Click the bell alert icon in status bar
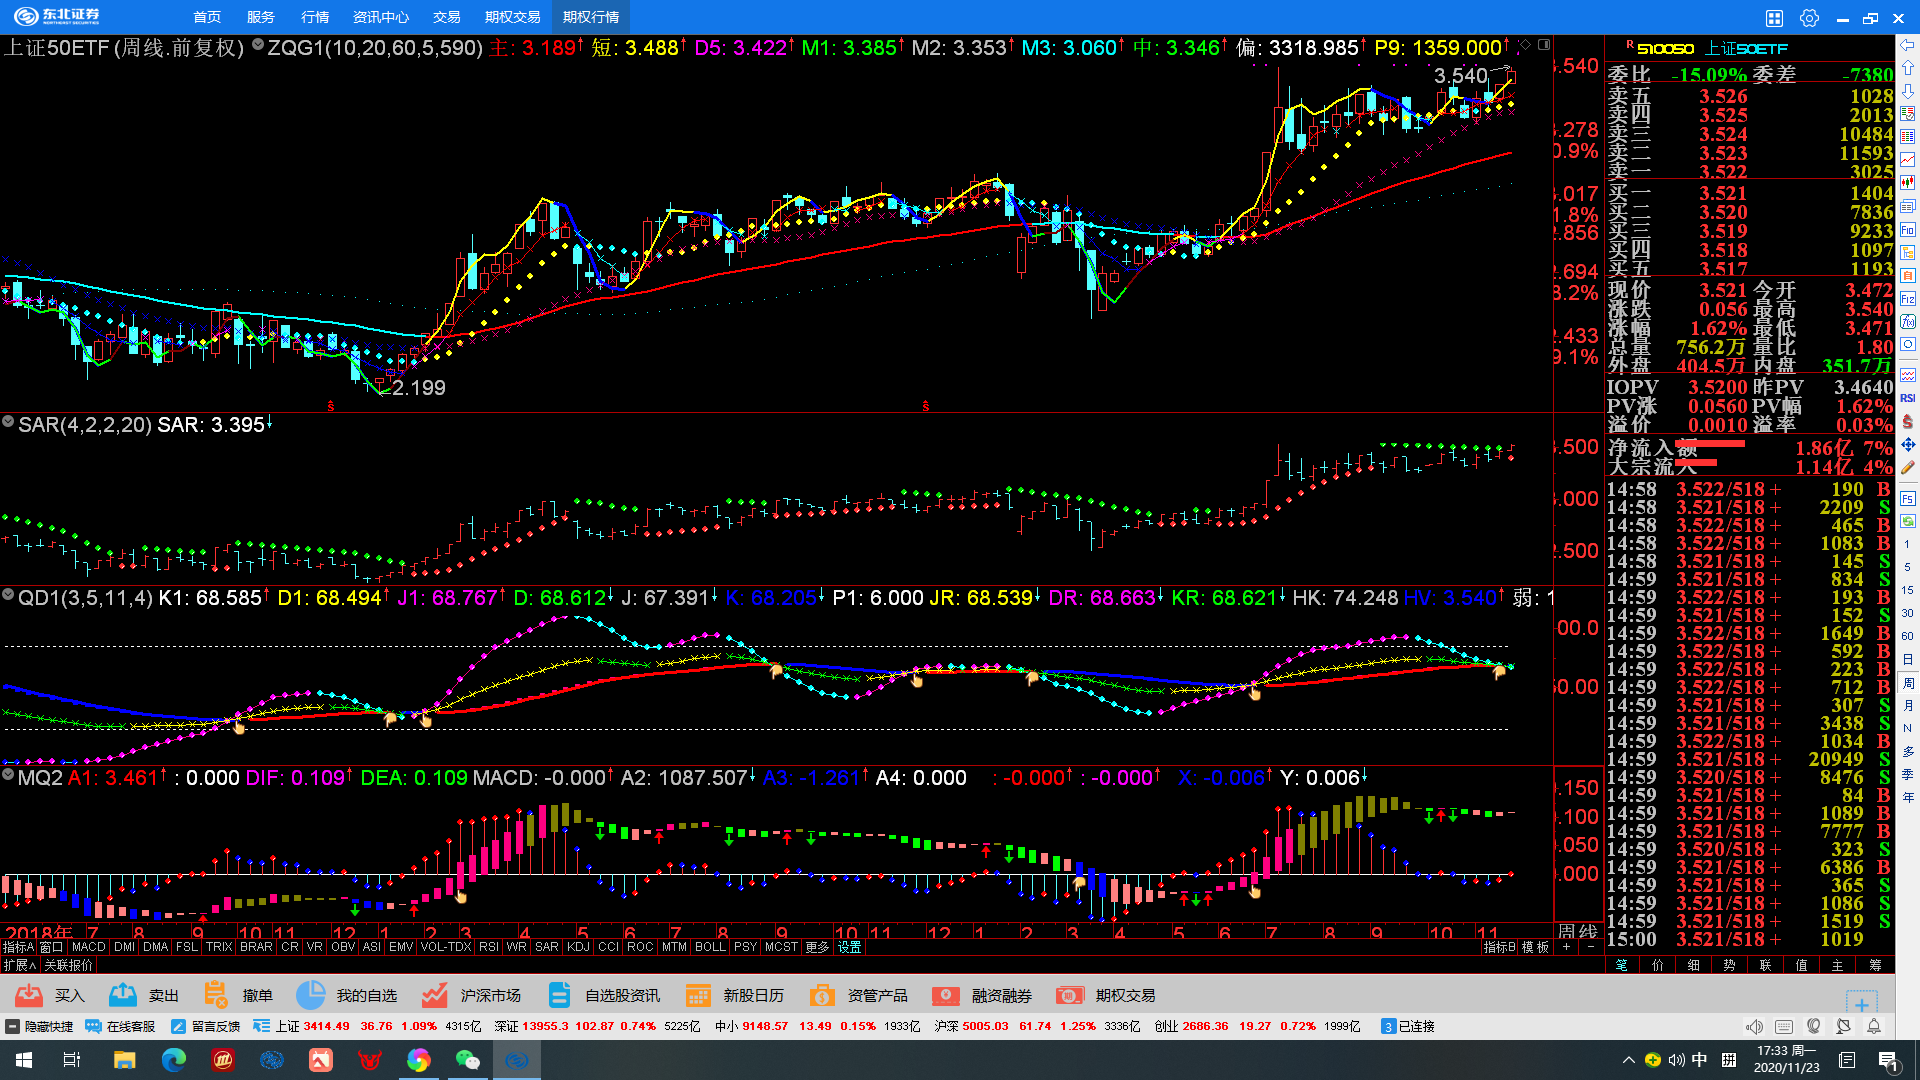This screenshot has height=1080, width=1920. pos(1874,1027)
